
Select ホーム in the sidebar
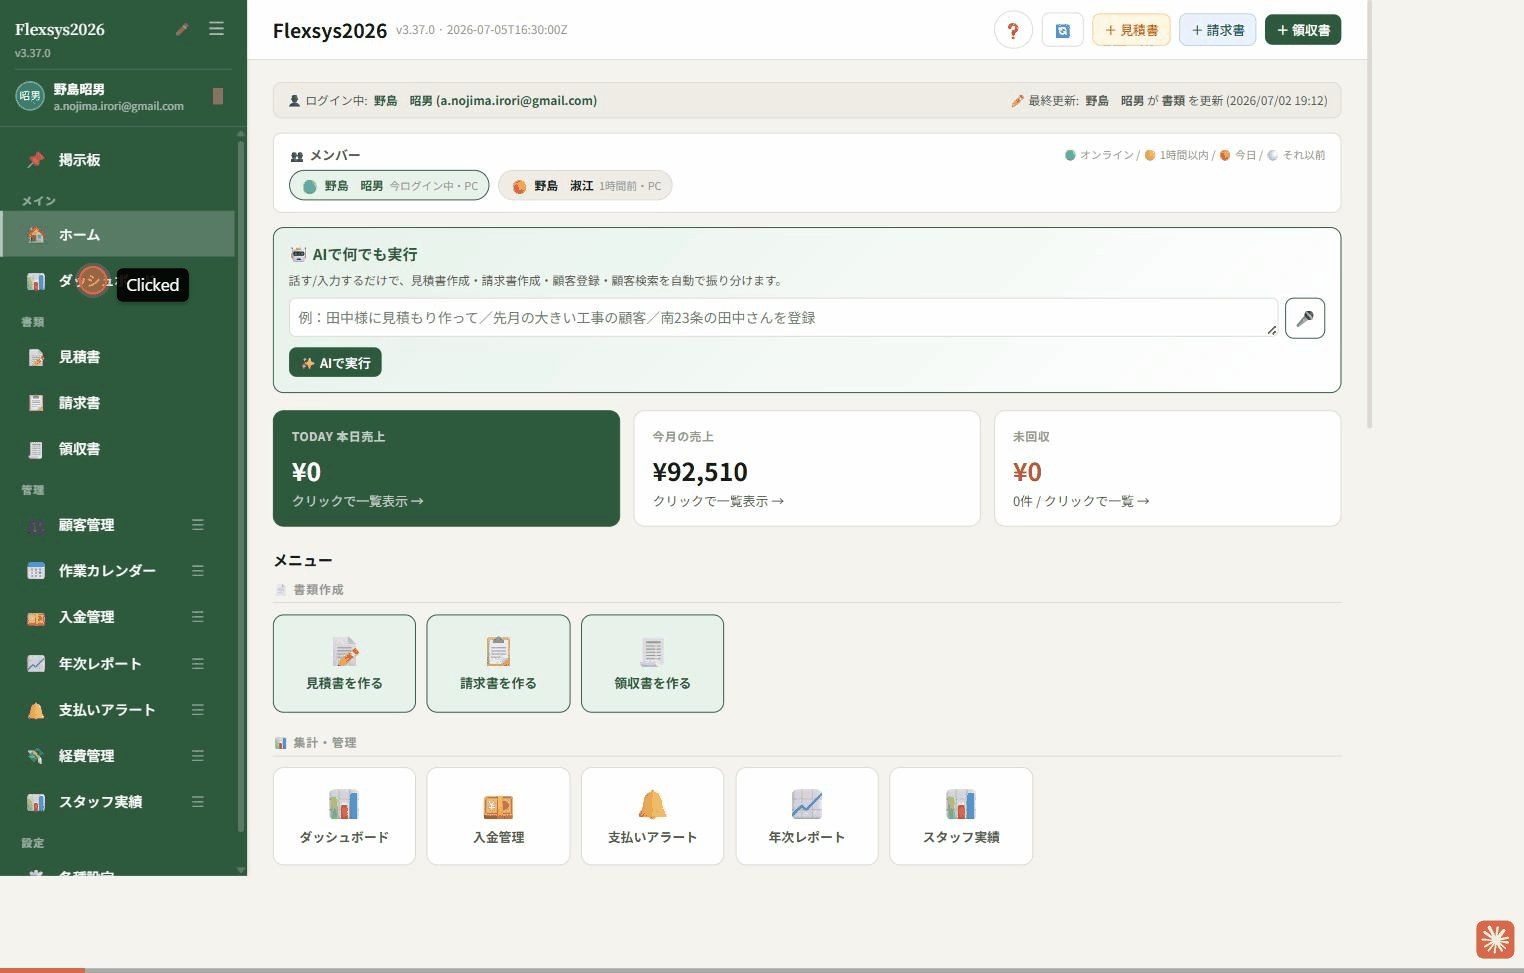pos(118,235)
